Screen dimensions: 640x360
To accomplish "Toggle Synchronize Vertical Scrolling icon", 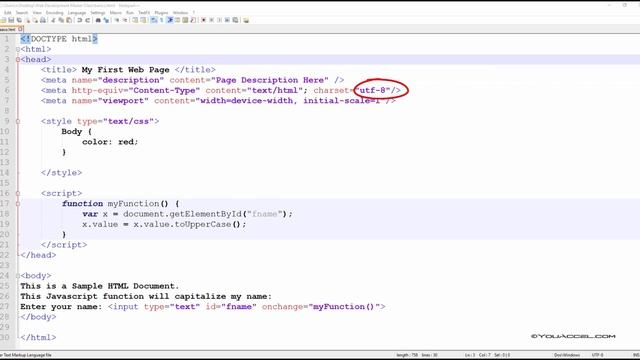I will pyautogui.click(x=135, y=20).
